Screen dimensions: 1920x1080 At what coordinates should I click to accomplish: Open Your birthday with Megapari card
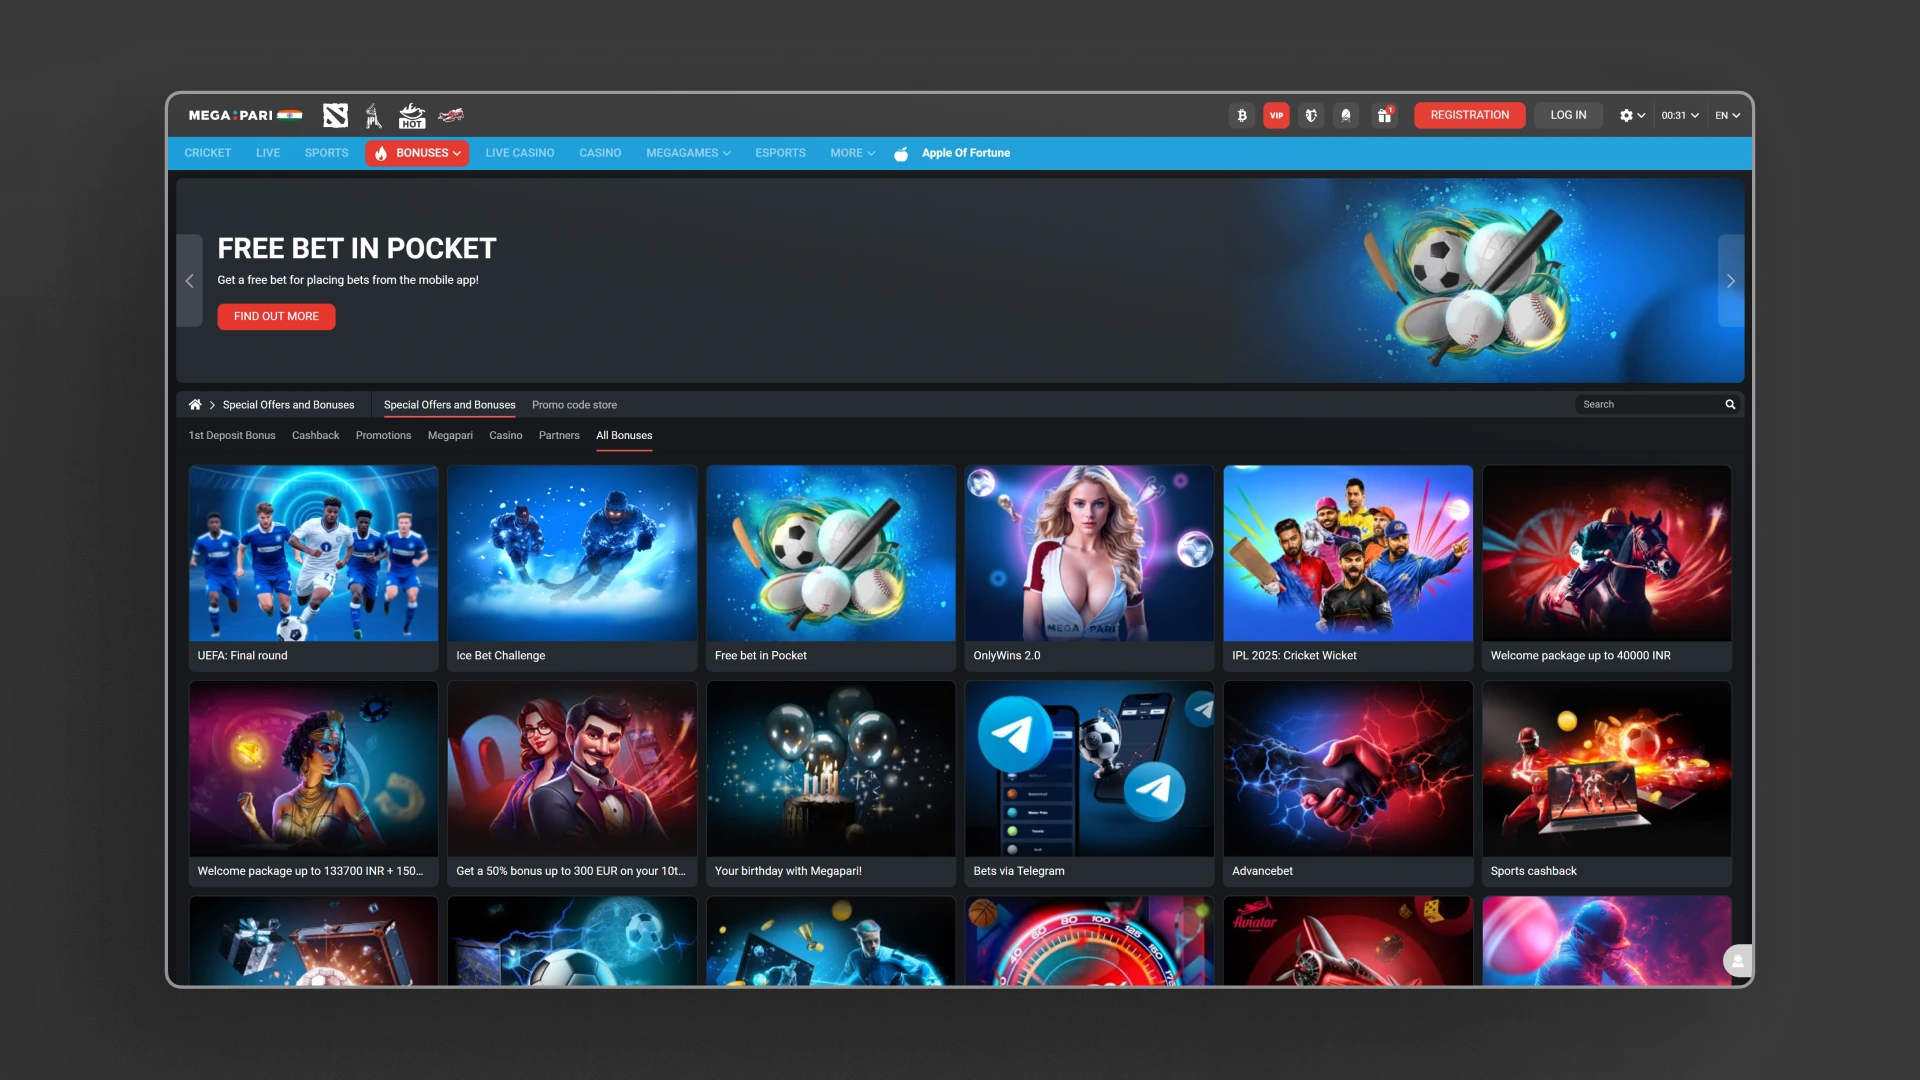831,783
